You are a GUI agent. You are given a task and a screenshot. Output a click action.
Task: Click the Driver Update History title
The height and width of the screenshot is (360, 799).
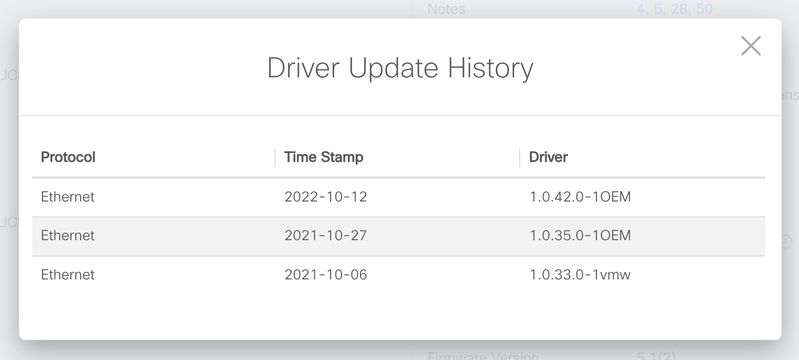point(400,68)
